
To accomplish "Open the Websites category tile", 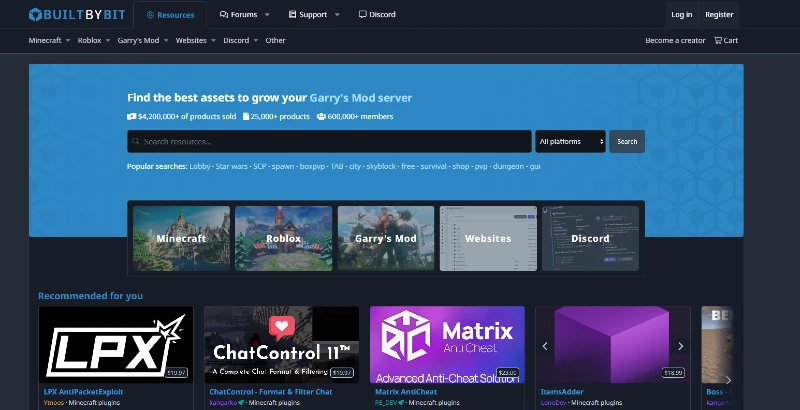I will [x=488, y=238].
